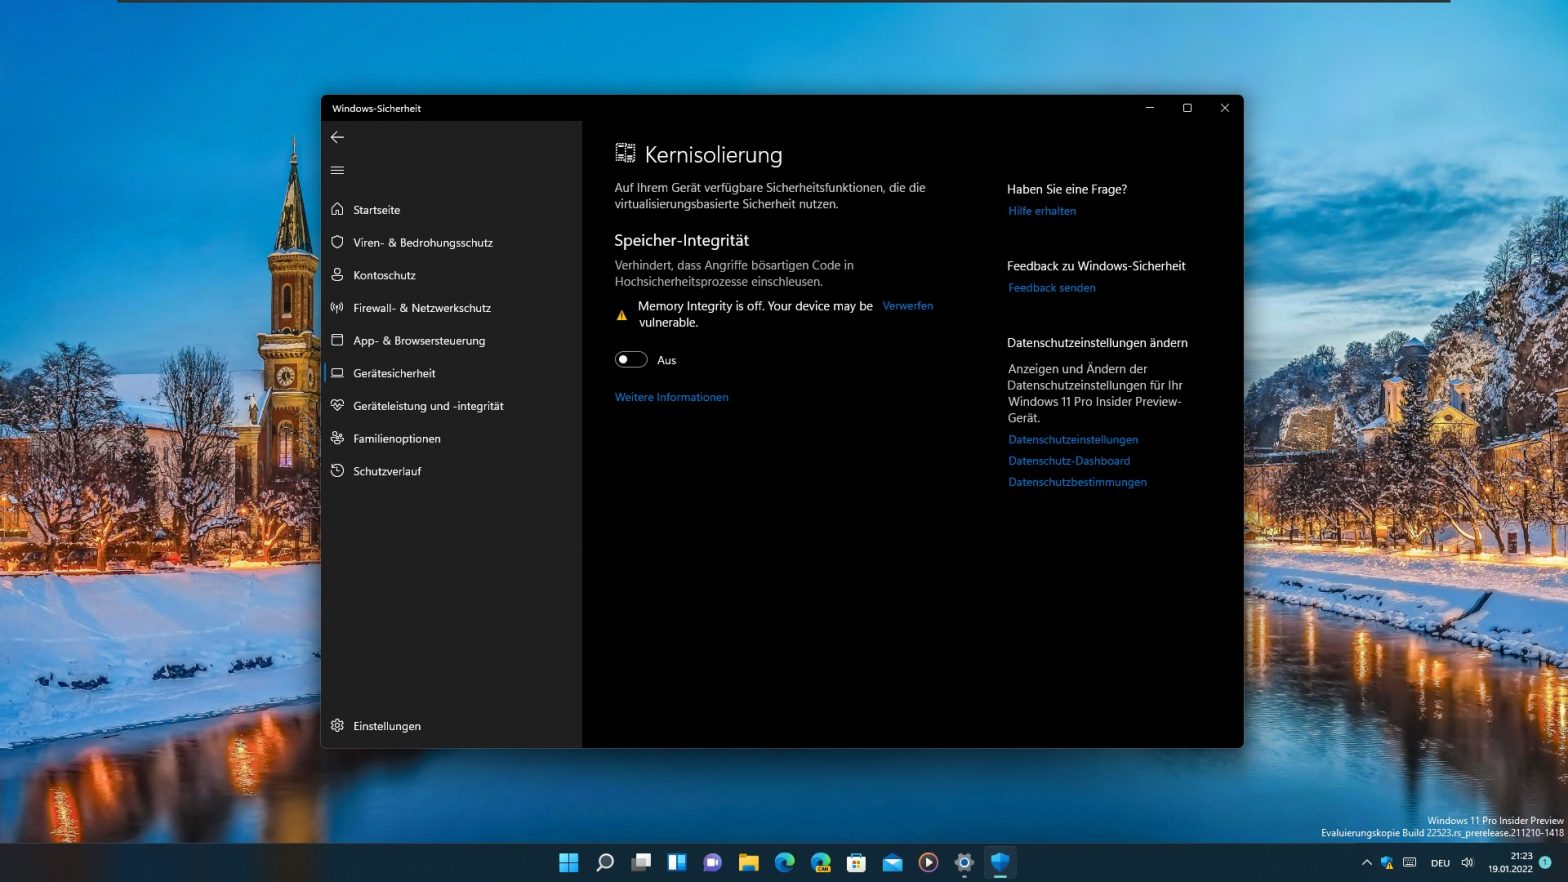Screen dimensions: 1568x882
Task: Click DEU language indicator
Action: pyautogui.click(x=1440, y=863)
